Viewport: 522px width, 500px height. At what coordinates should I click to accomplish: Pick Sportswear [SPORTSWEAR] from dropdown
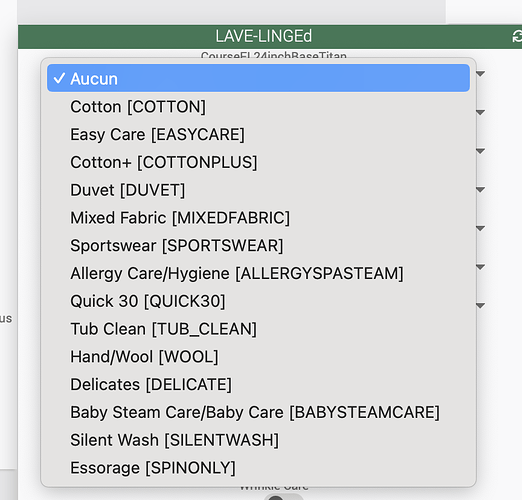[x=258, y=246]
